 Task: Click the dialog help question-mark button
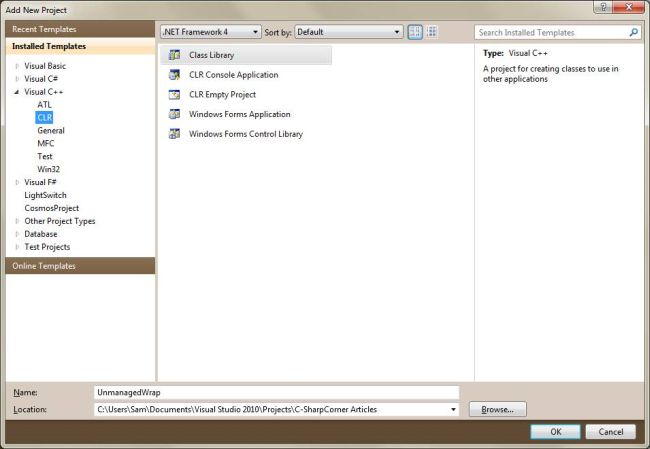tap(603, 7)
